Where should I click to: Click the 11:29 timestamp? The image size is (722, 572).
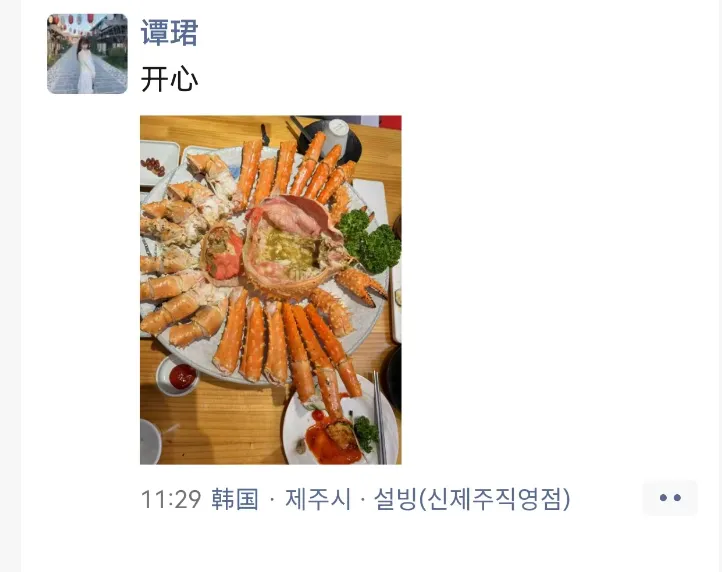(171, 499)
